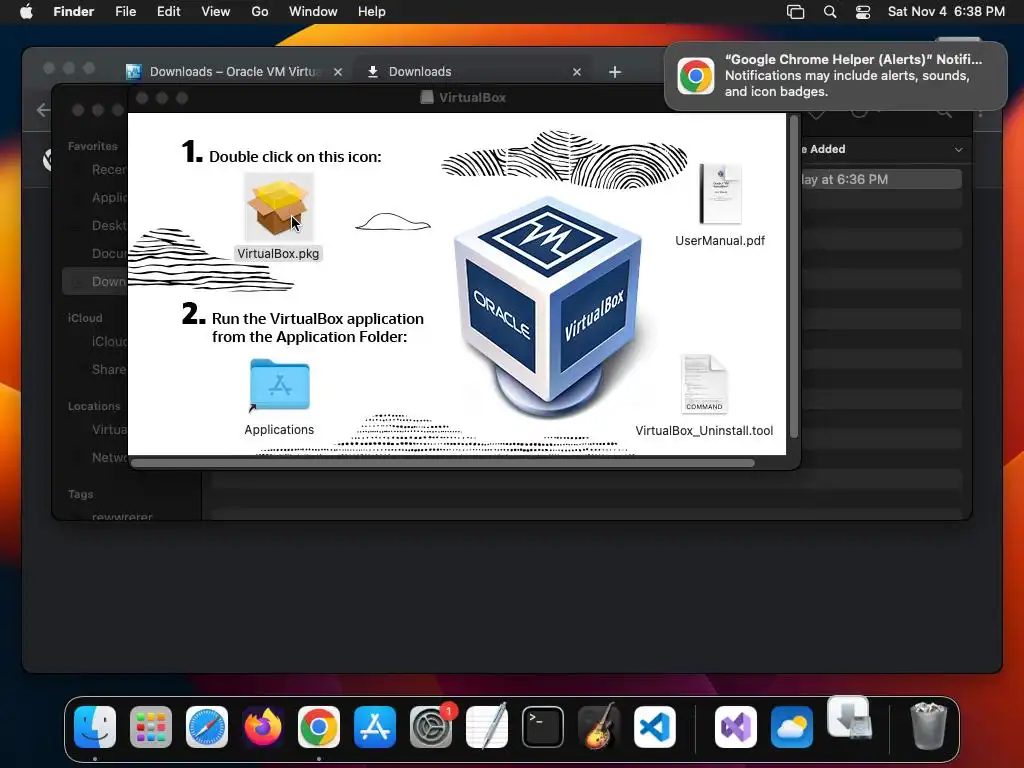Open the VirtualBox.pkg installer icon
Viewport: 1024px width, 768px height.
278,208
